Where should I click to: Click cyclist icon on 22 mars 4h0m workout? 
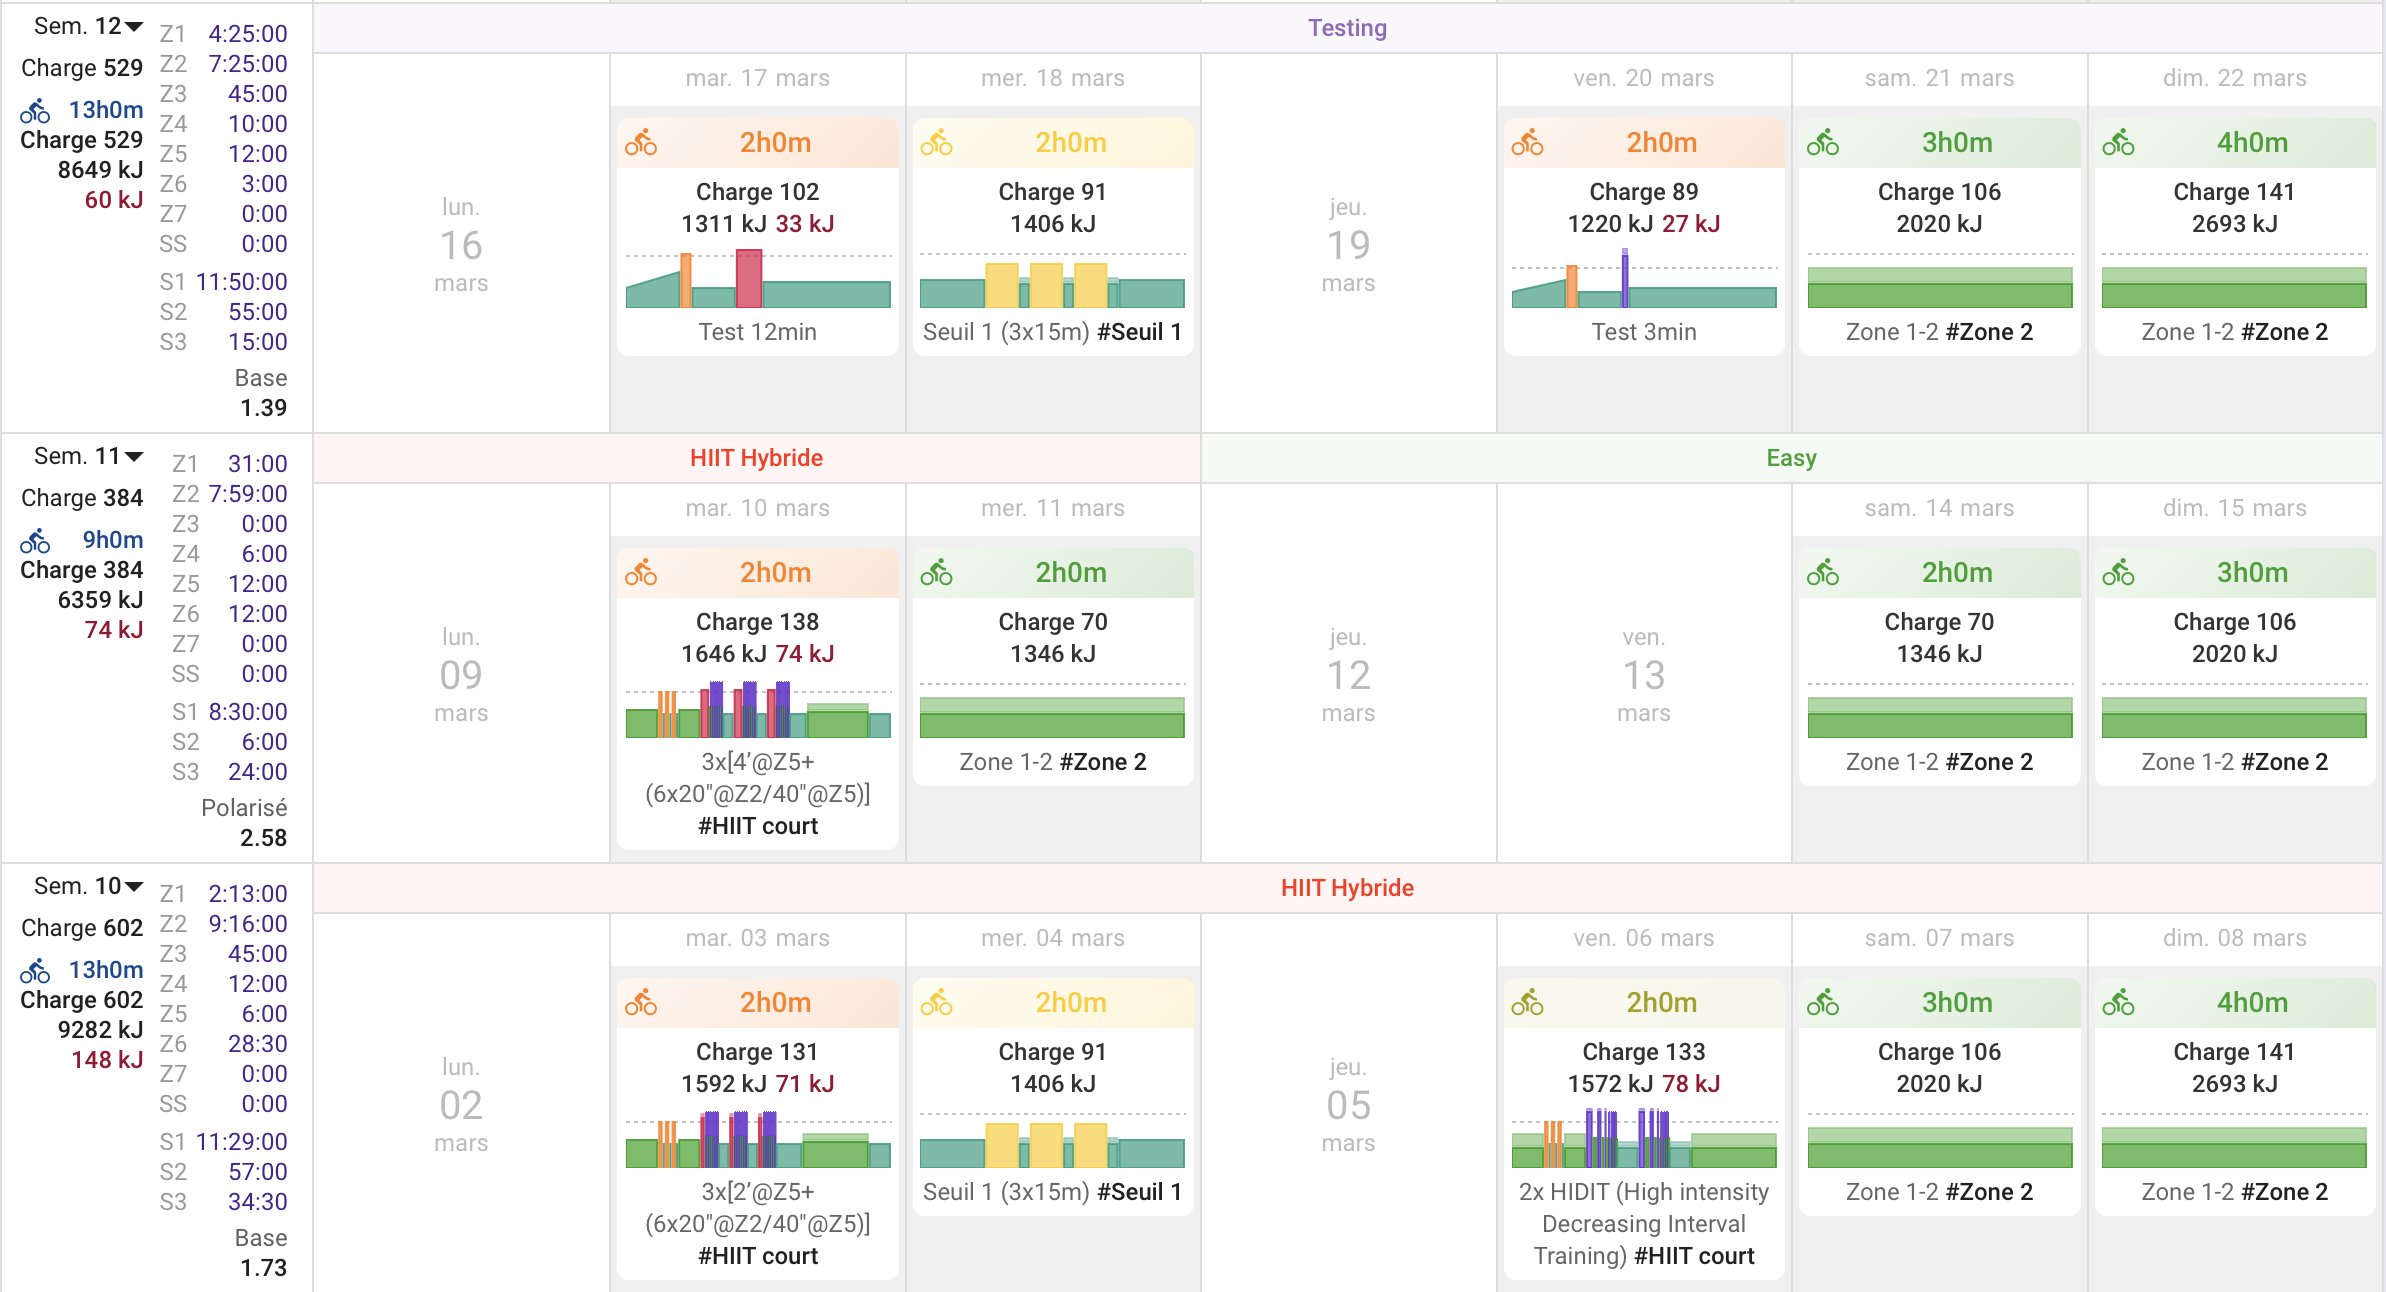click(2118, 143)
